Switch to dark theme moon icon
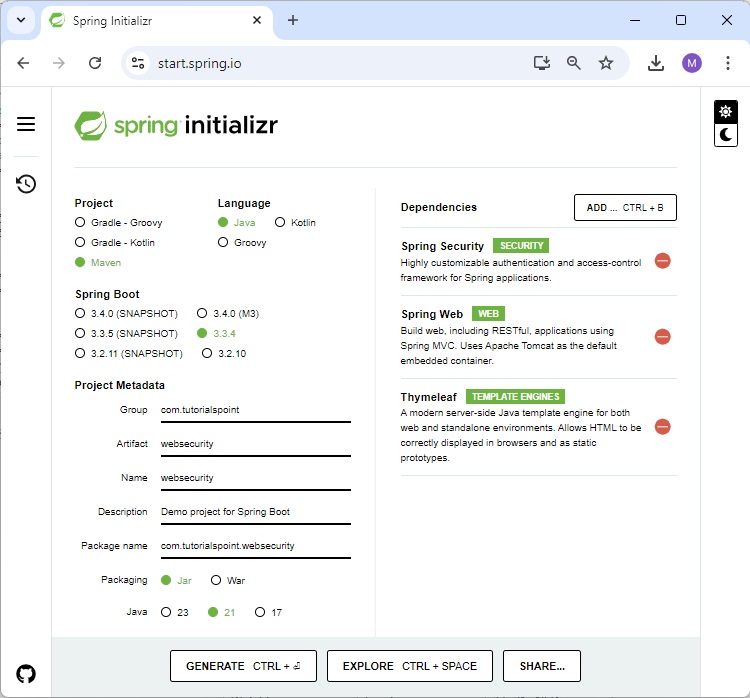750x698 pixels. [726, 135]
